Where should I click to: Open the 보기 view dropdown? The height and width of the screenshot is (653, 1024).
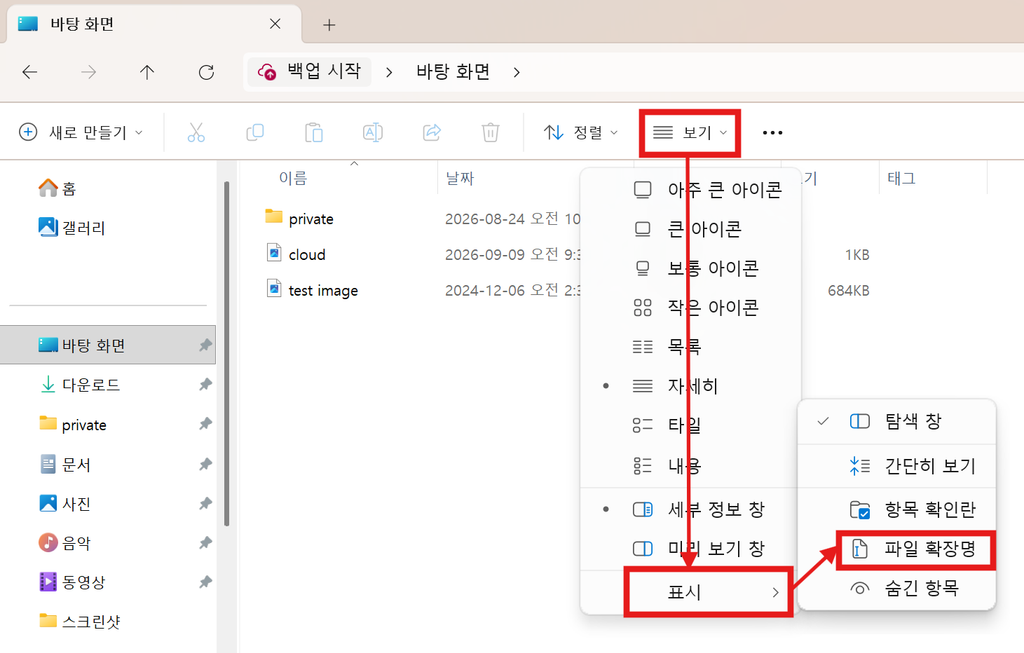[x=690, y=133]
